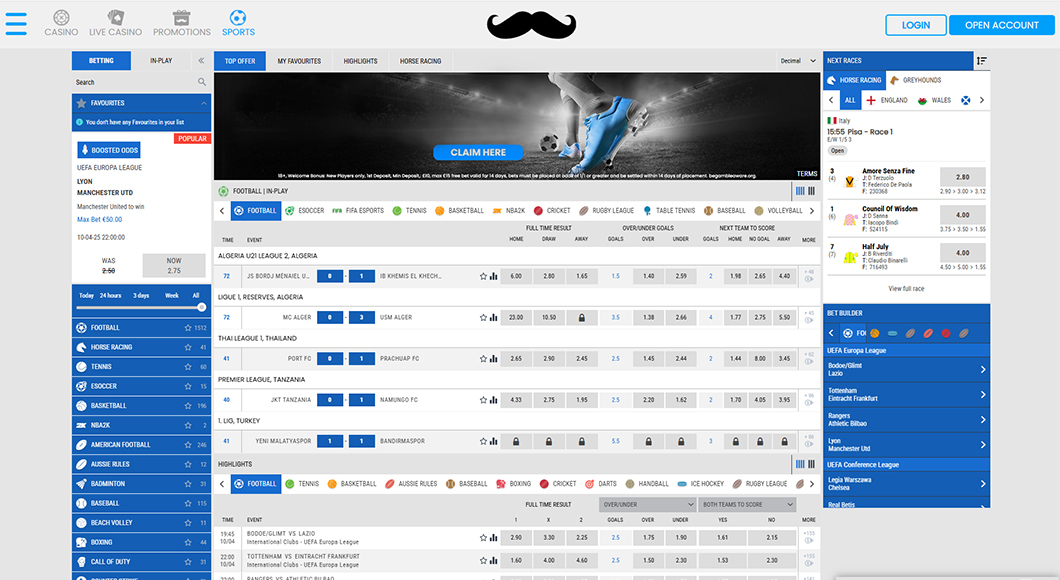Open Both Teams To Score dropdown
Screen dimensions: 1060x580
point(747,505)
